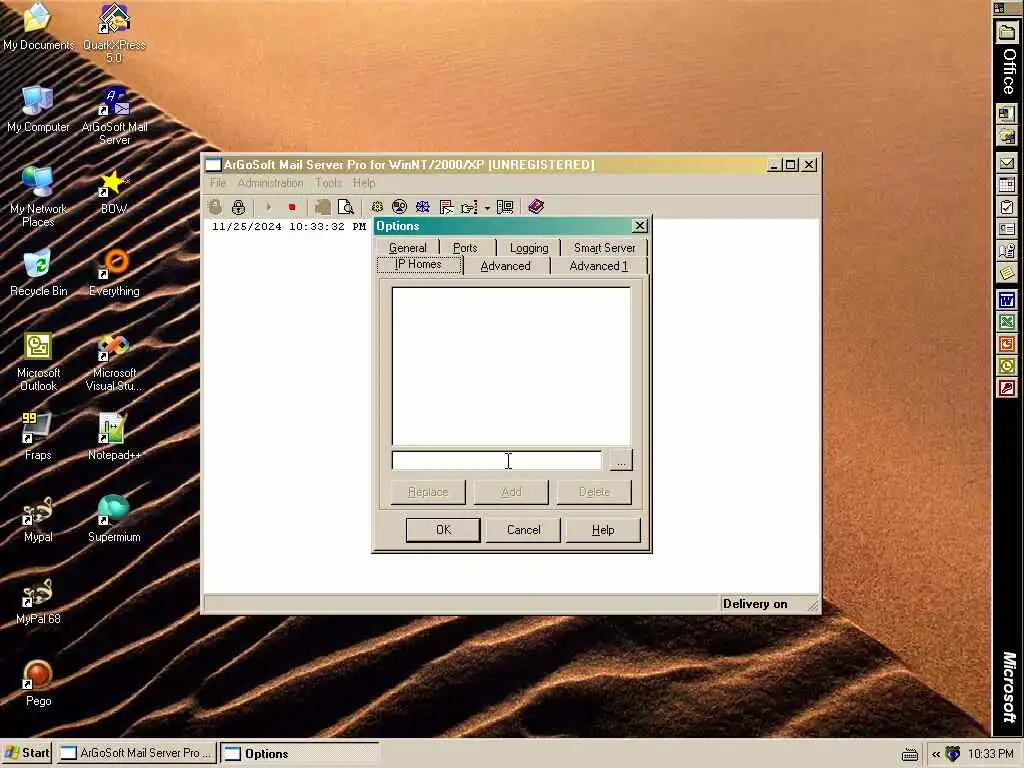Click the first greyed-out icon in the mail server toolbar

click(216, 207)
